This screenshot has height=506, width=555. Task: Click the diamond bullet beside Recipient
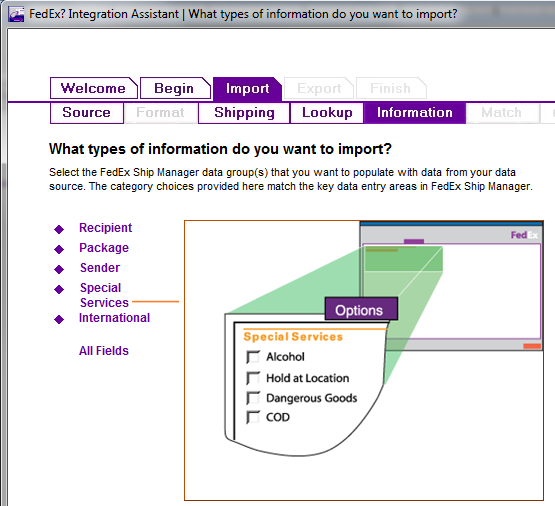click(59, 229)
